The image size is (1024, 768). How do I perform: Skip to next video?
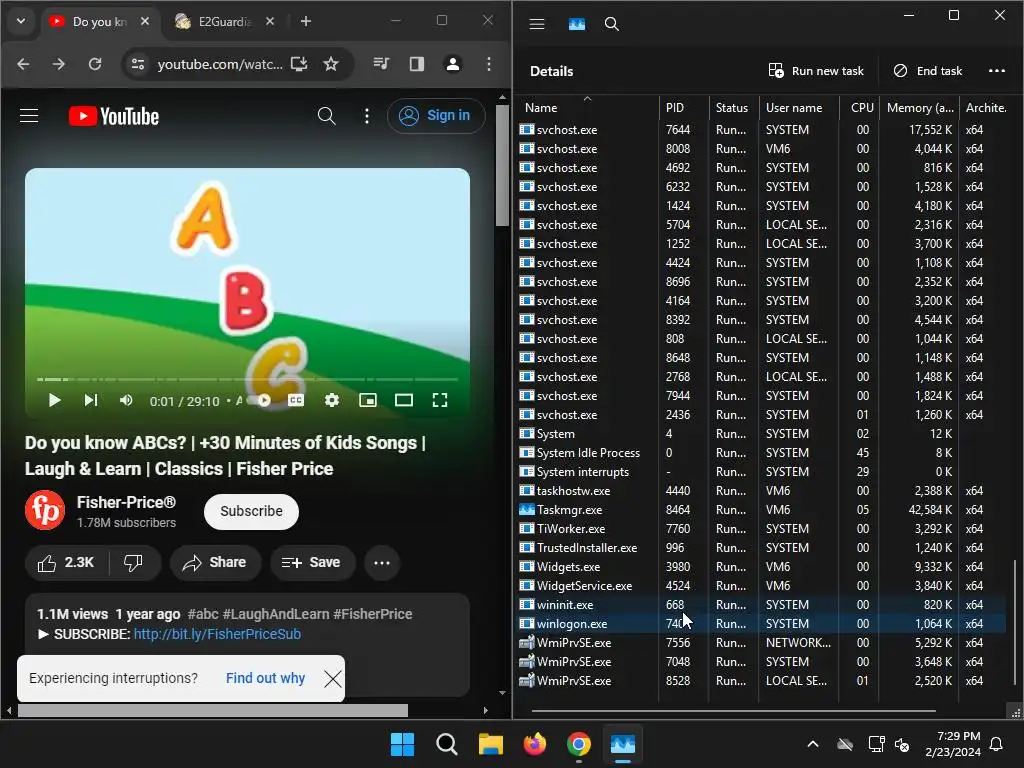(91, 400)
